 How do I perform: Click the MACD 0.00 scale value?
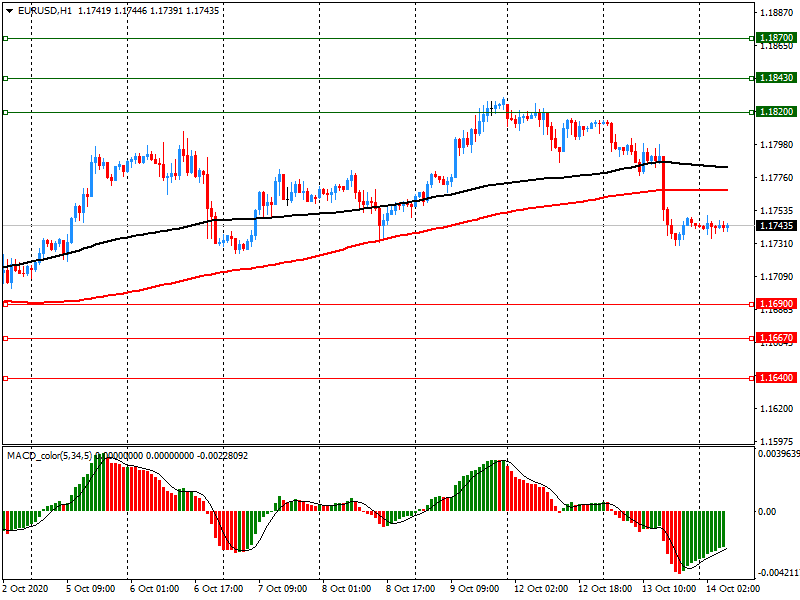[767, 512]
